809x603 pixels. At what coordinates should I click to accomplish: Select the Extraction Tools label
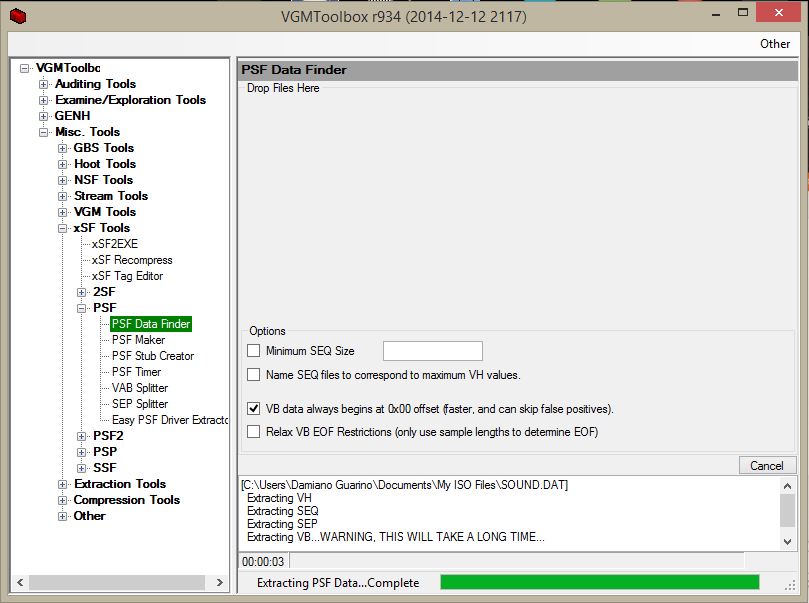(120, 483)
